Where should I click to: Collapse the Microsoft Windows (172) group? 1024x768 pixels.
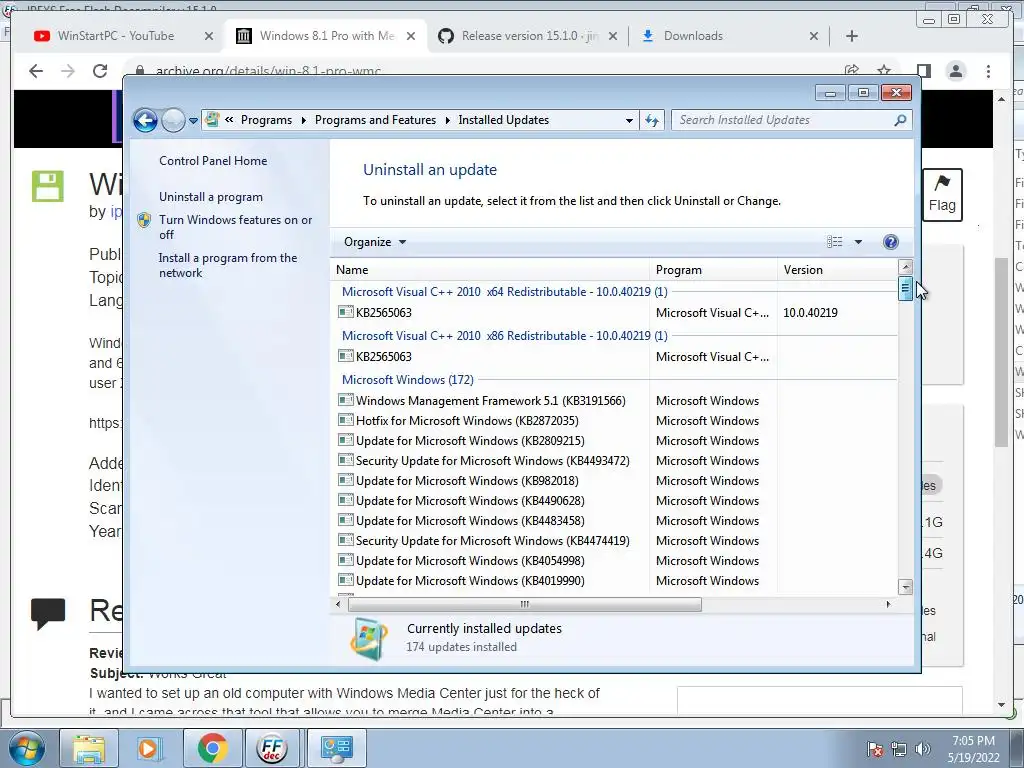[408, 380]
